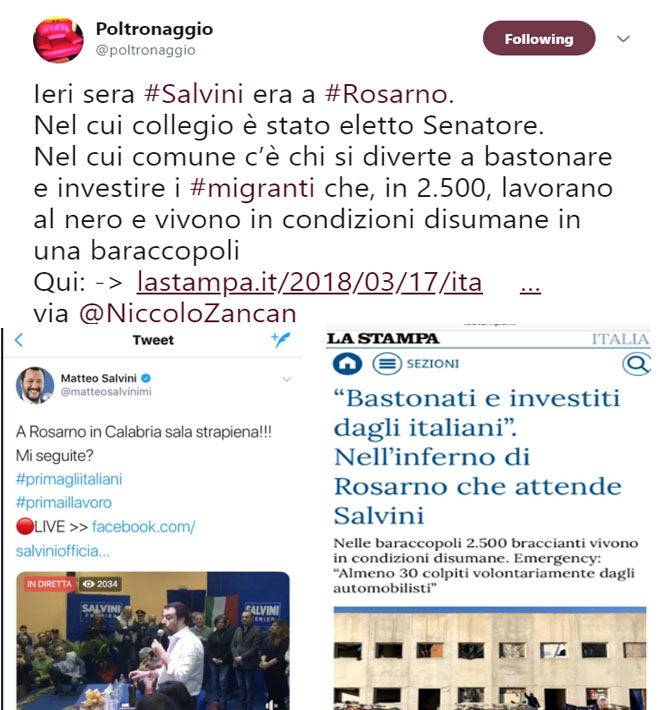665x710 pixels.
Task: Open the La Stampa search magnifier
Action: (636, 364)
